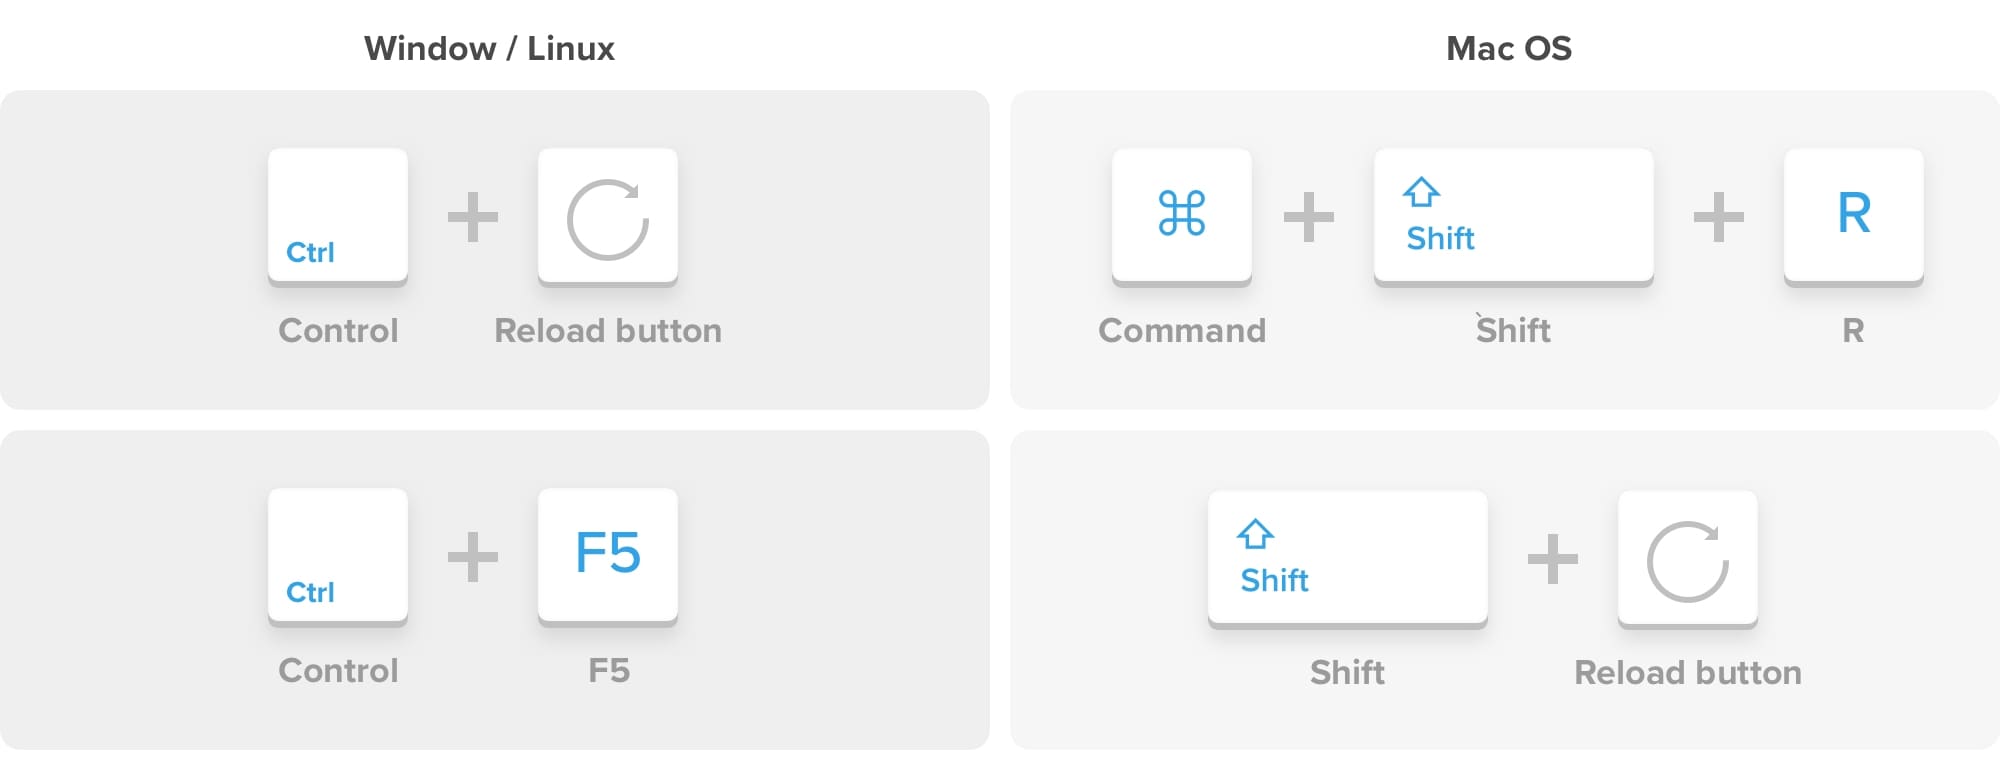
Task: Click the Ctrl key next to F5
Action: tap(338, 556)
